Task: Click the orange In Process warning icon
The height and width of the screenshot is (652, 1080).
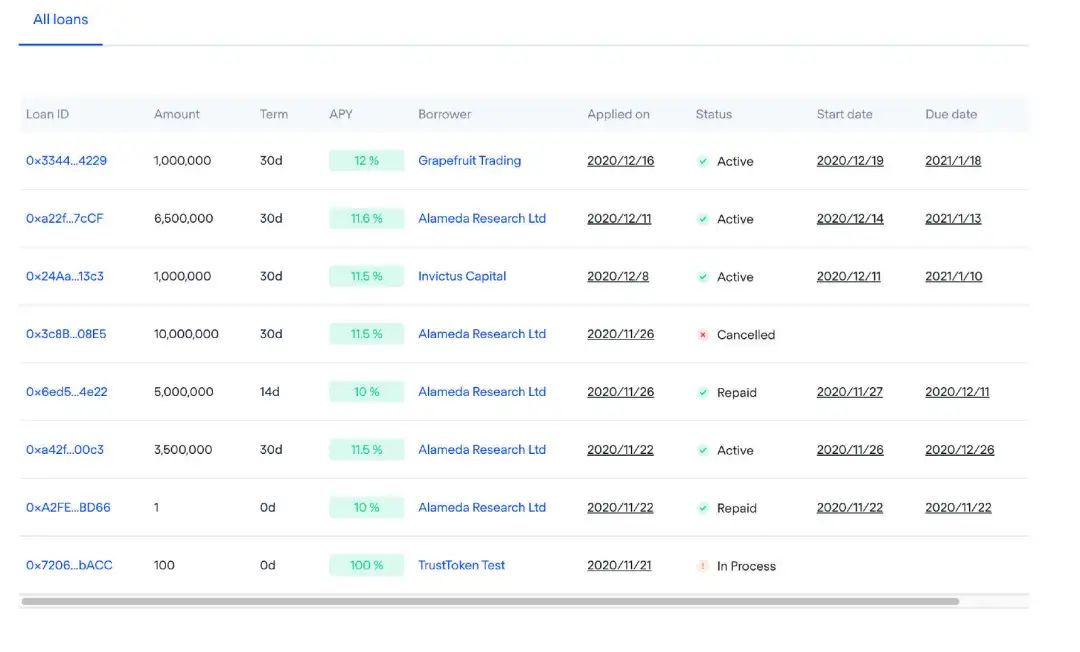Action: click(703, 566)
